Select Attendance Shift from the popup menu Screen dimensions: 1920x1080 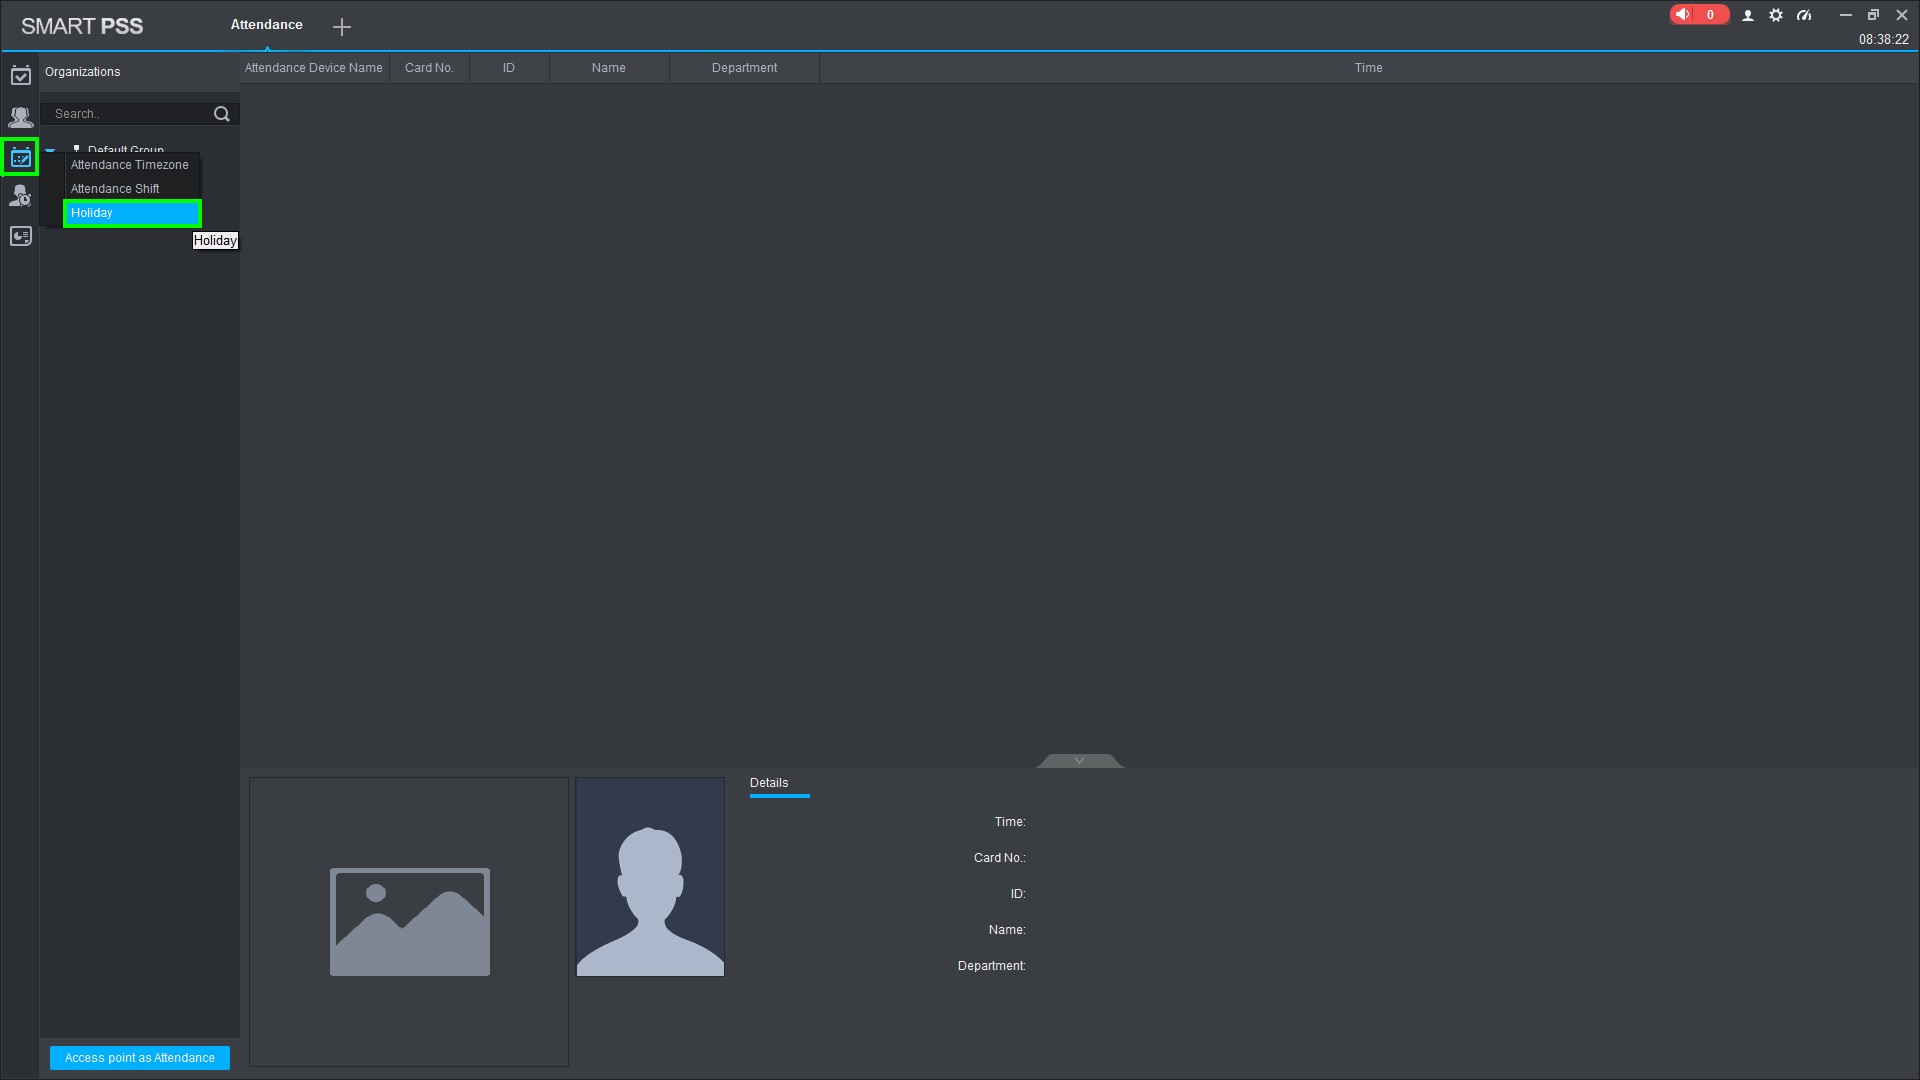(x=115, y=189)
